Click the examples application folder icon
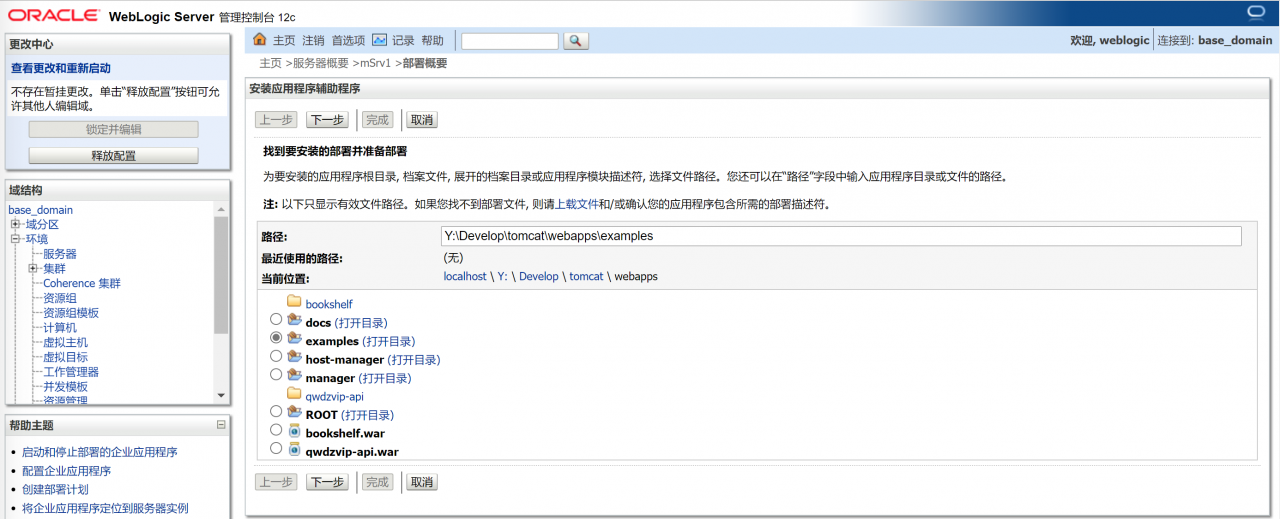Image resolution: width=1280 pixels, height=519 pixels. coord(294,340)
